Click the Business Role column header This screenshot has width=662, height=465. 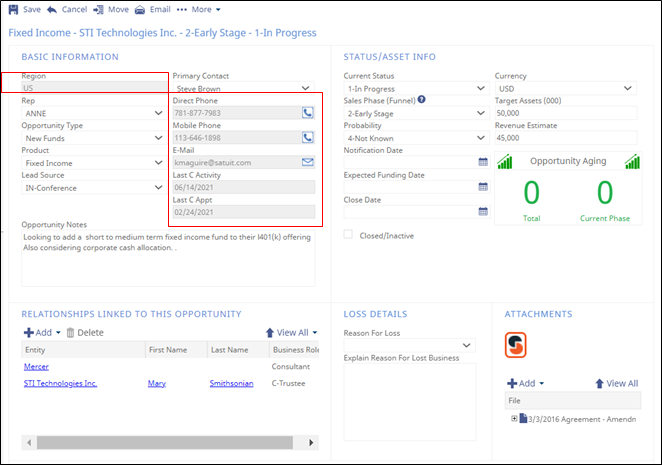[294, 350]
